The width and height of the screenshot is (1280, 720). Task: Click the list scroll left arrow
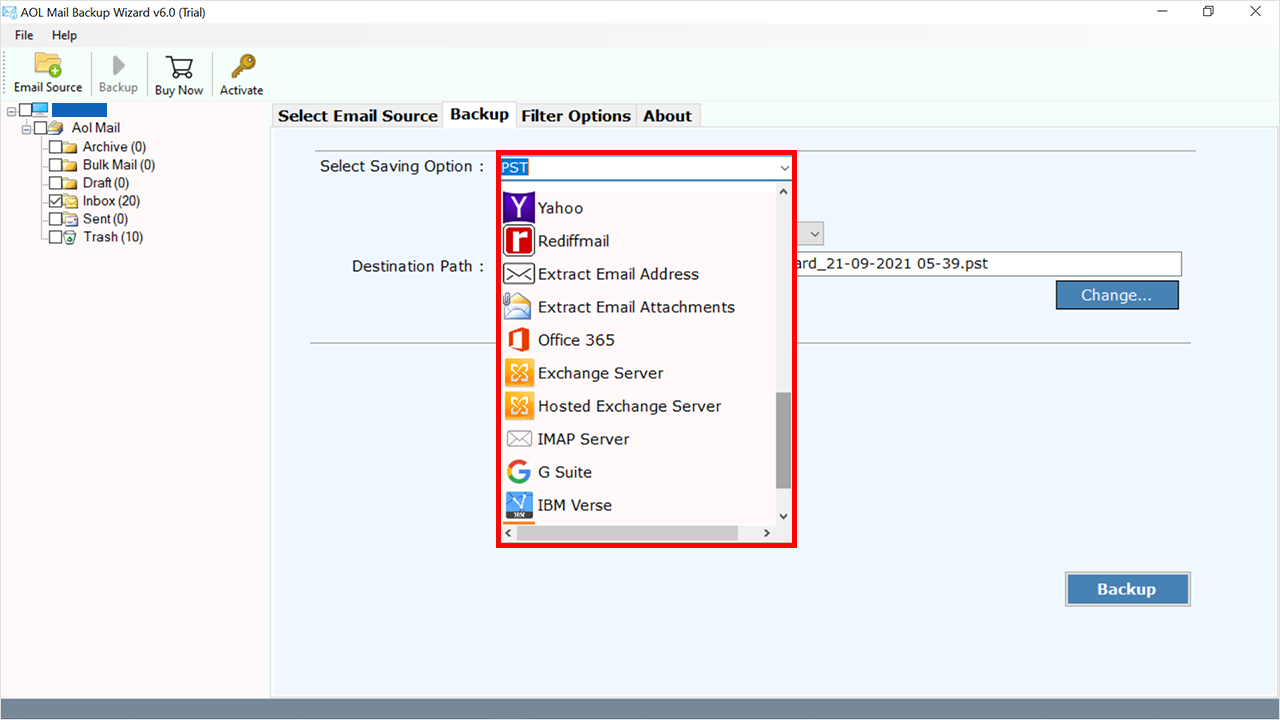click(x=509, y=533)
